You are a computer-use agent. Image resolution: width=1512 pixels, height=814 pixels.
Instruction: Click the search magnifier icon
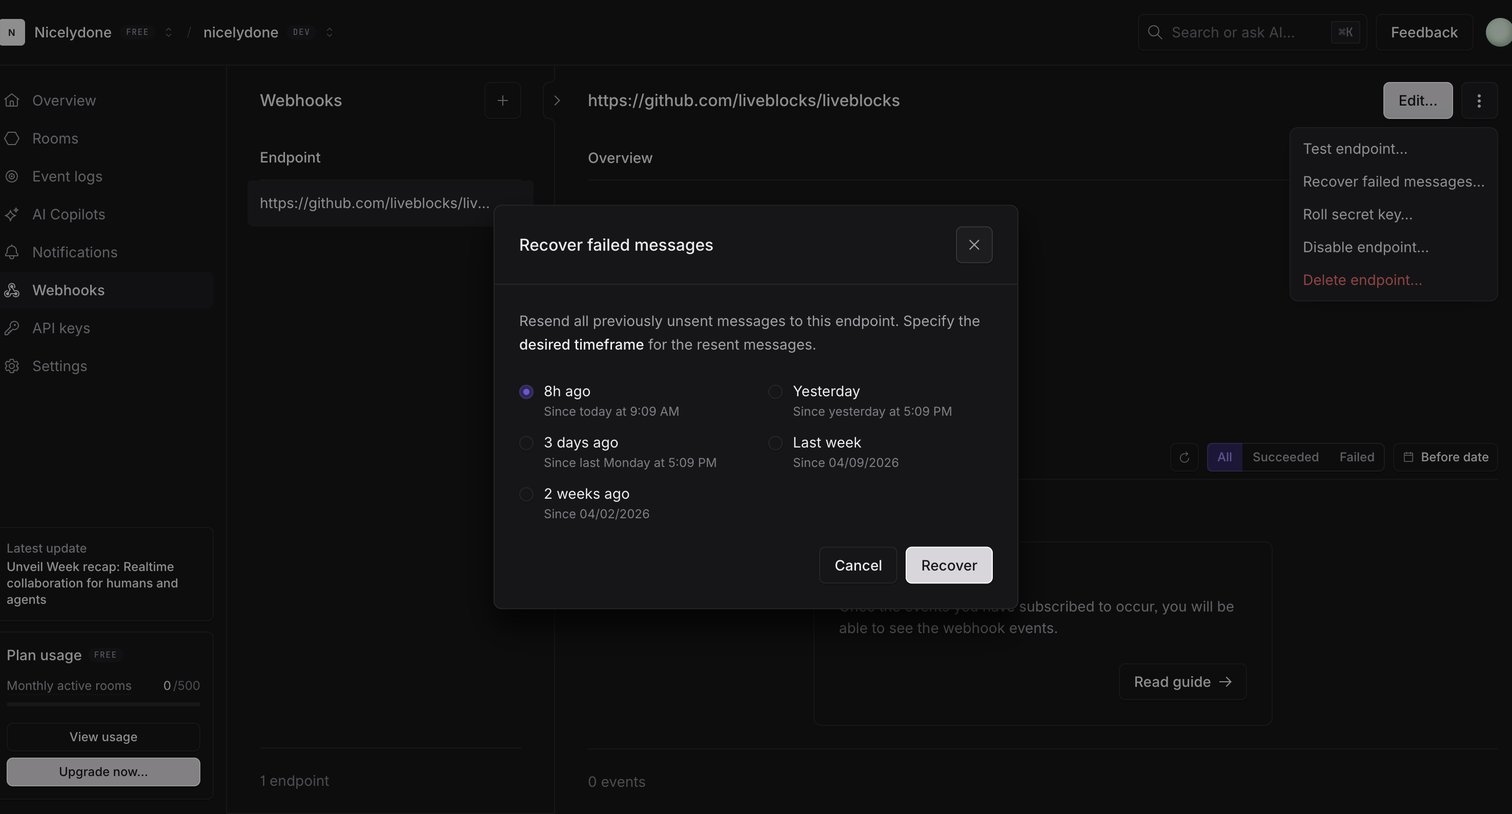(1155, 32)
